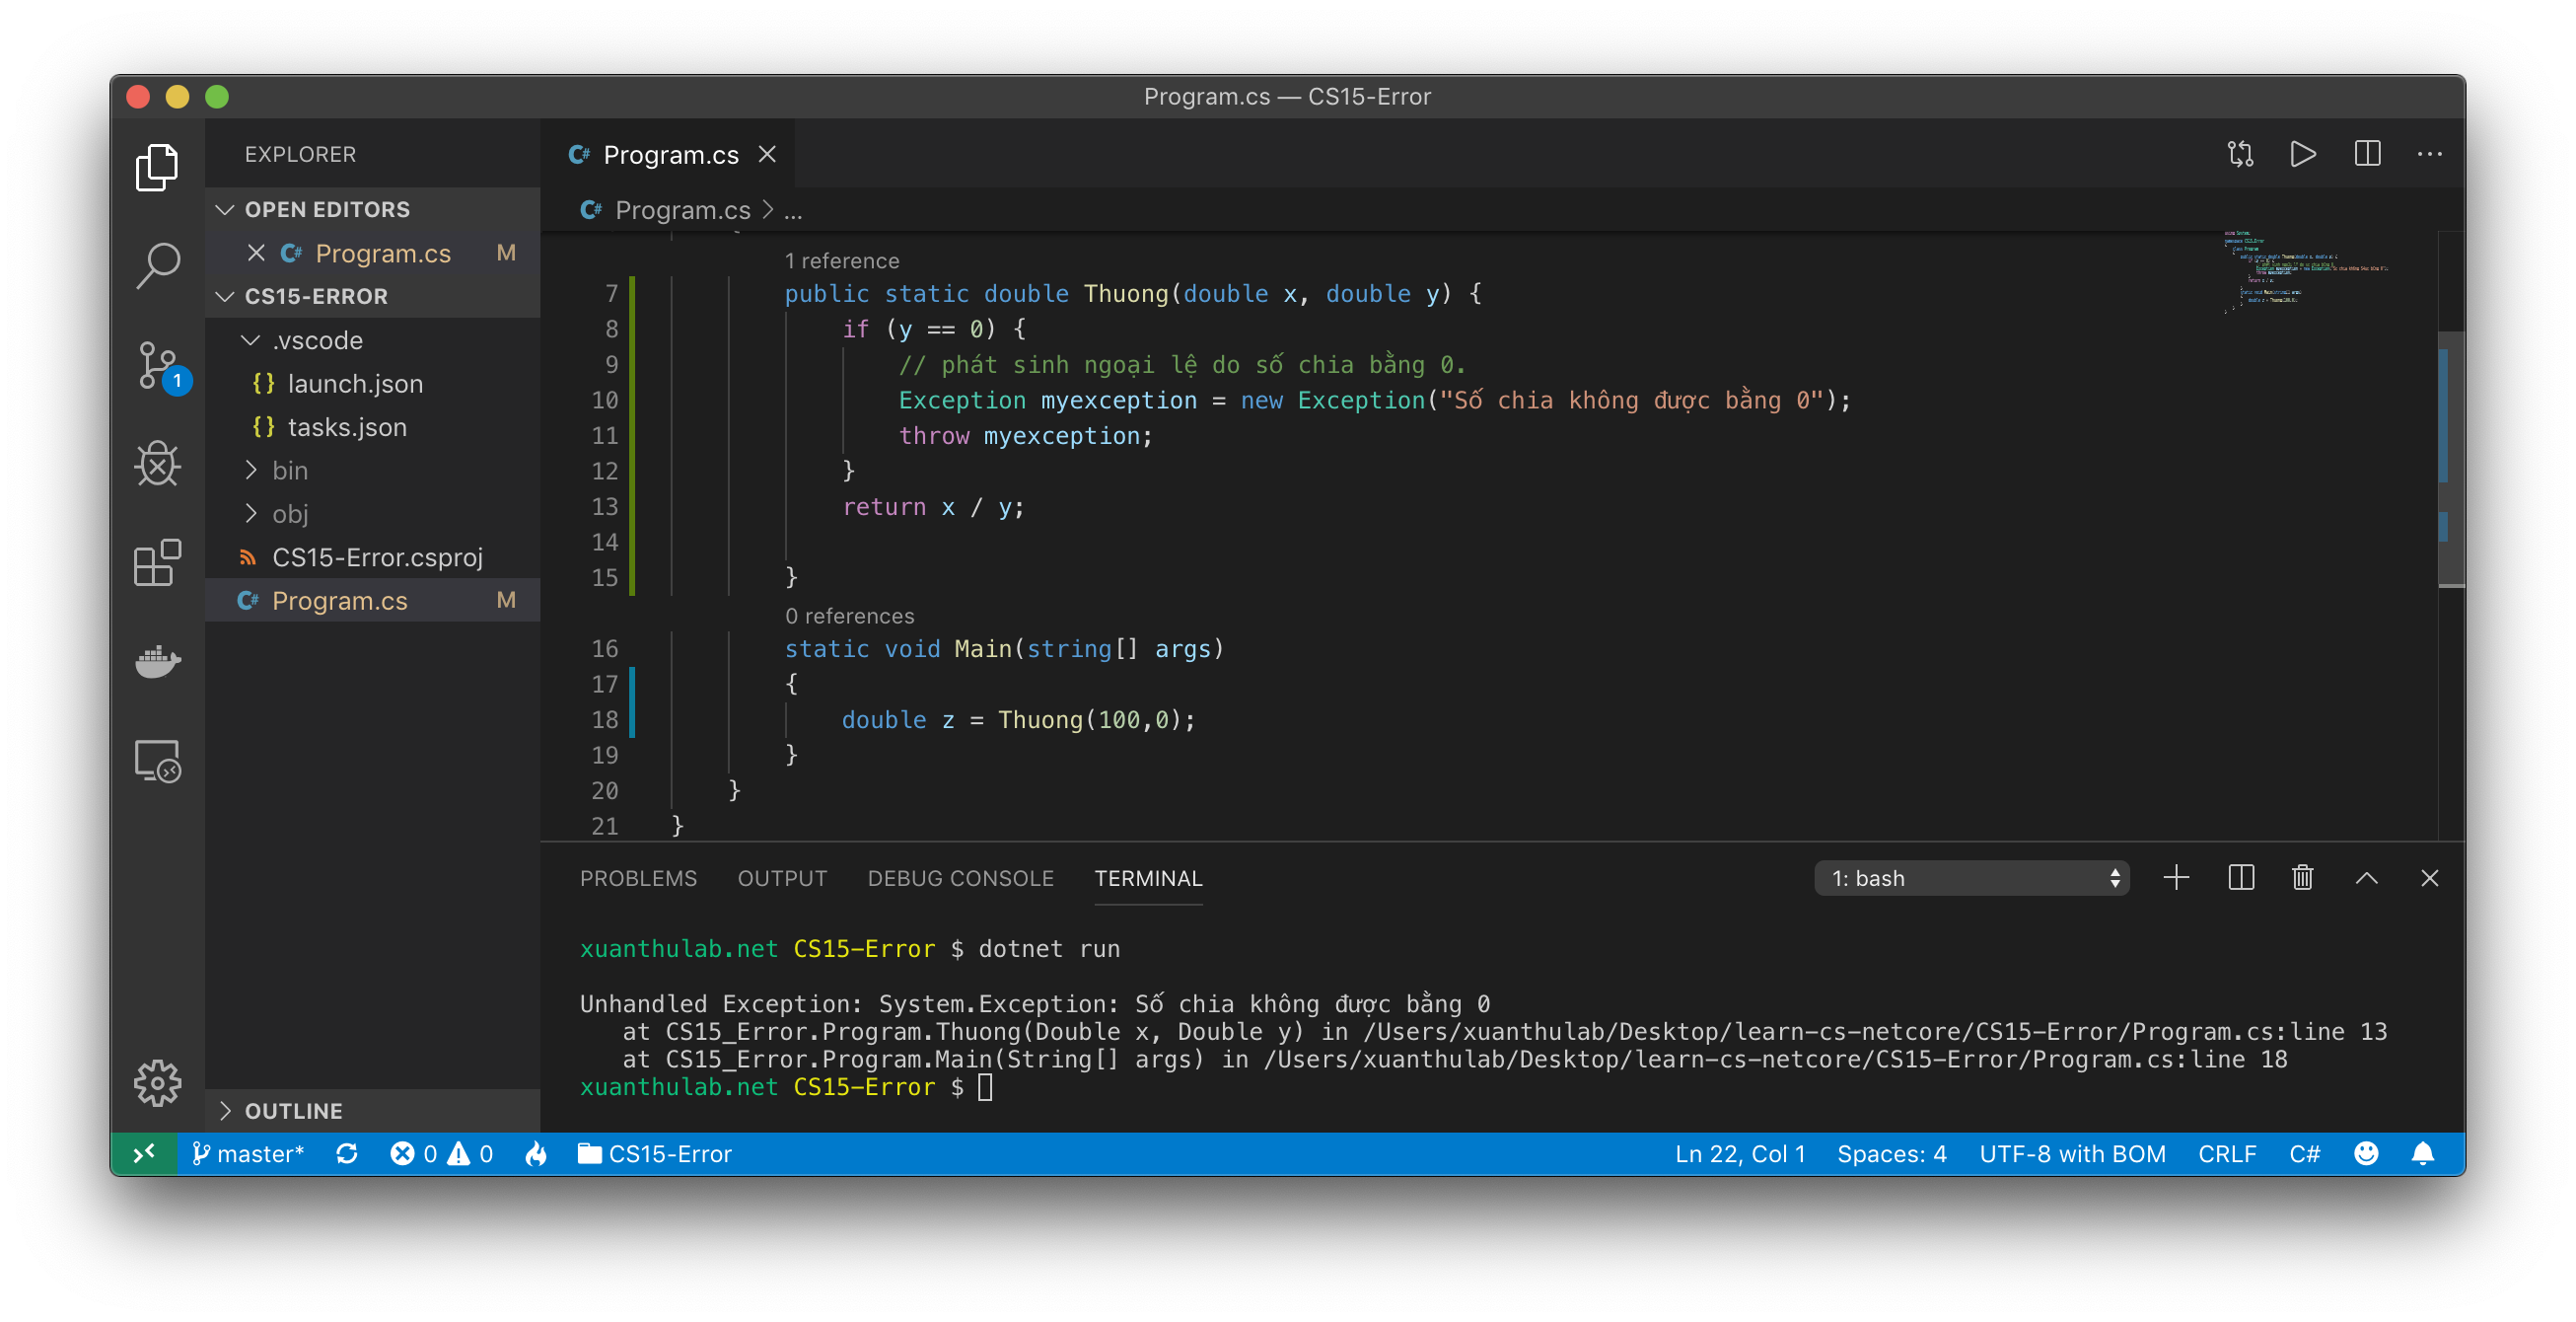Expand the OUTLINE section
This screenshot has width=2576, height=1322.
(293, 1111)
